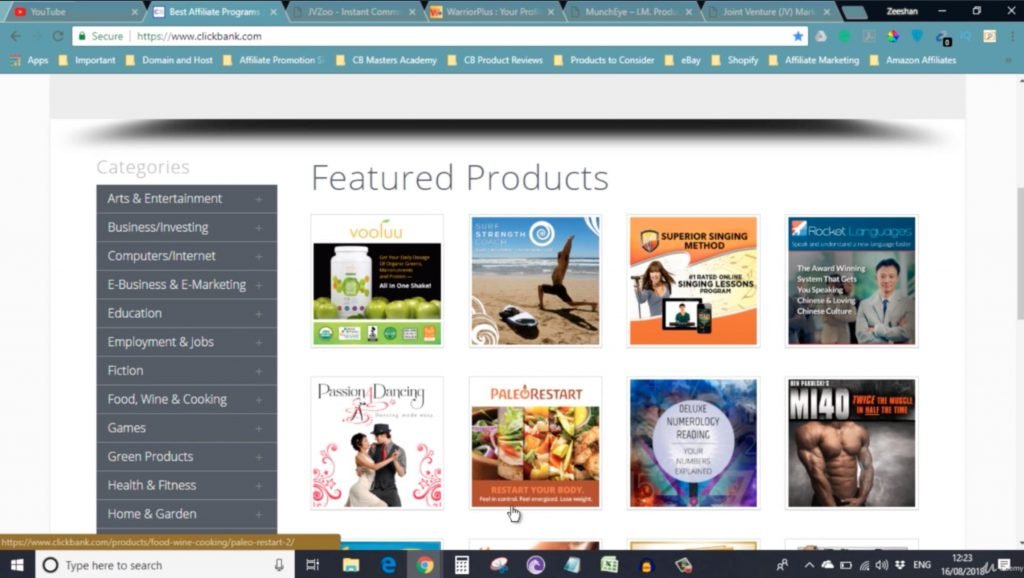Expand the E-Business & E-Marketing category

(x=259, y=285)
